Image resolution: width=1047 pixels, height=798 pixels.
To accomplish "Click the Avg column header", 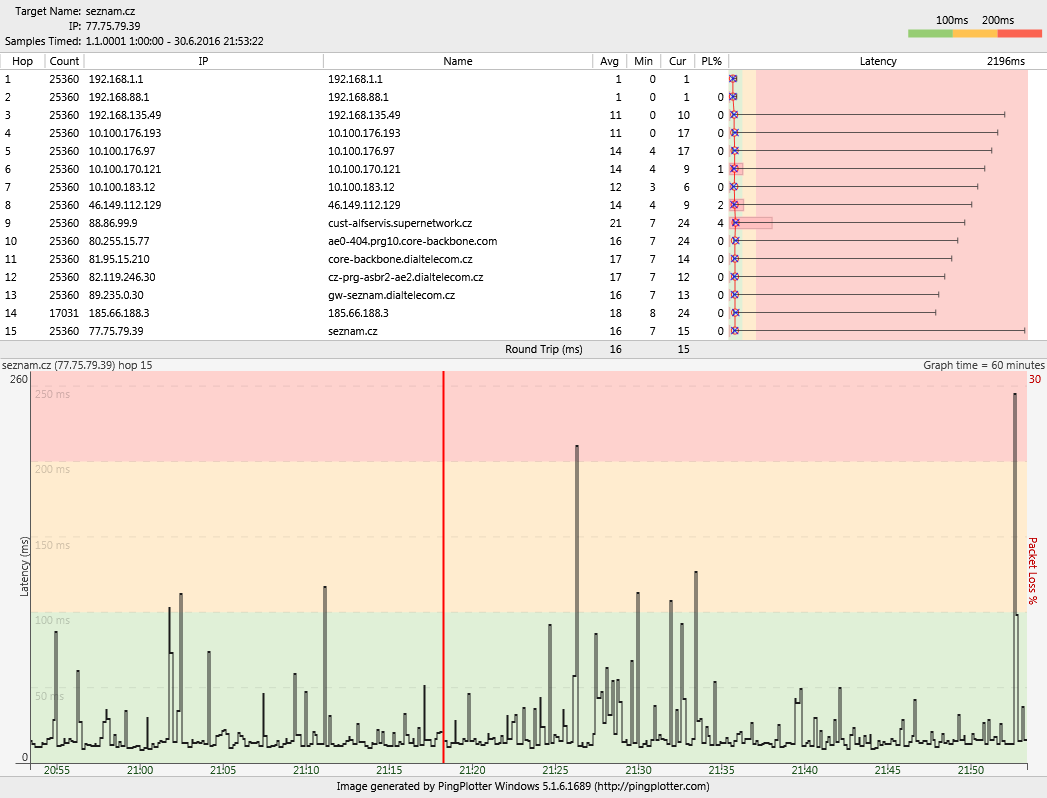I will pyautogui.click(x=609, y=61).
